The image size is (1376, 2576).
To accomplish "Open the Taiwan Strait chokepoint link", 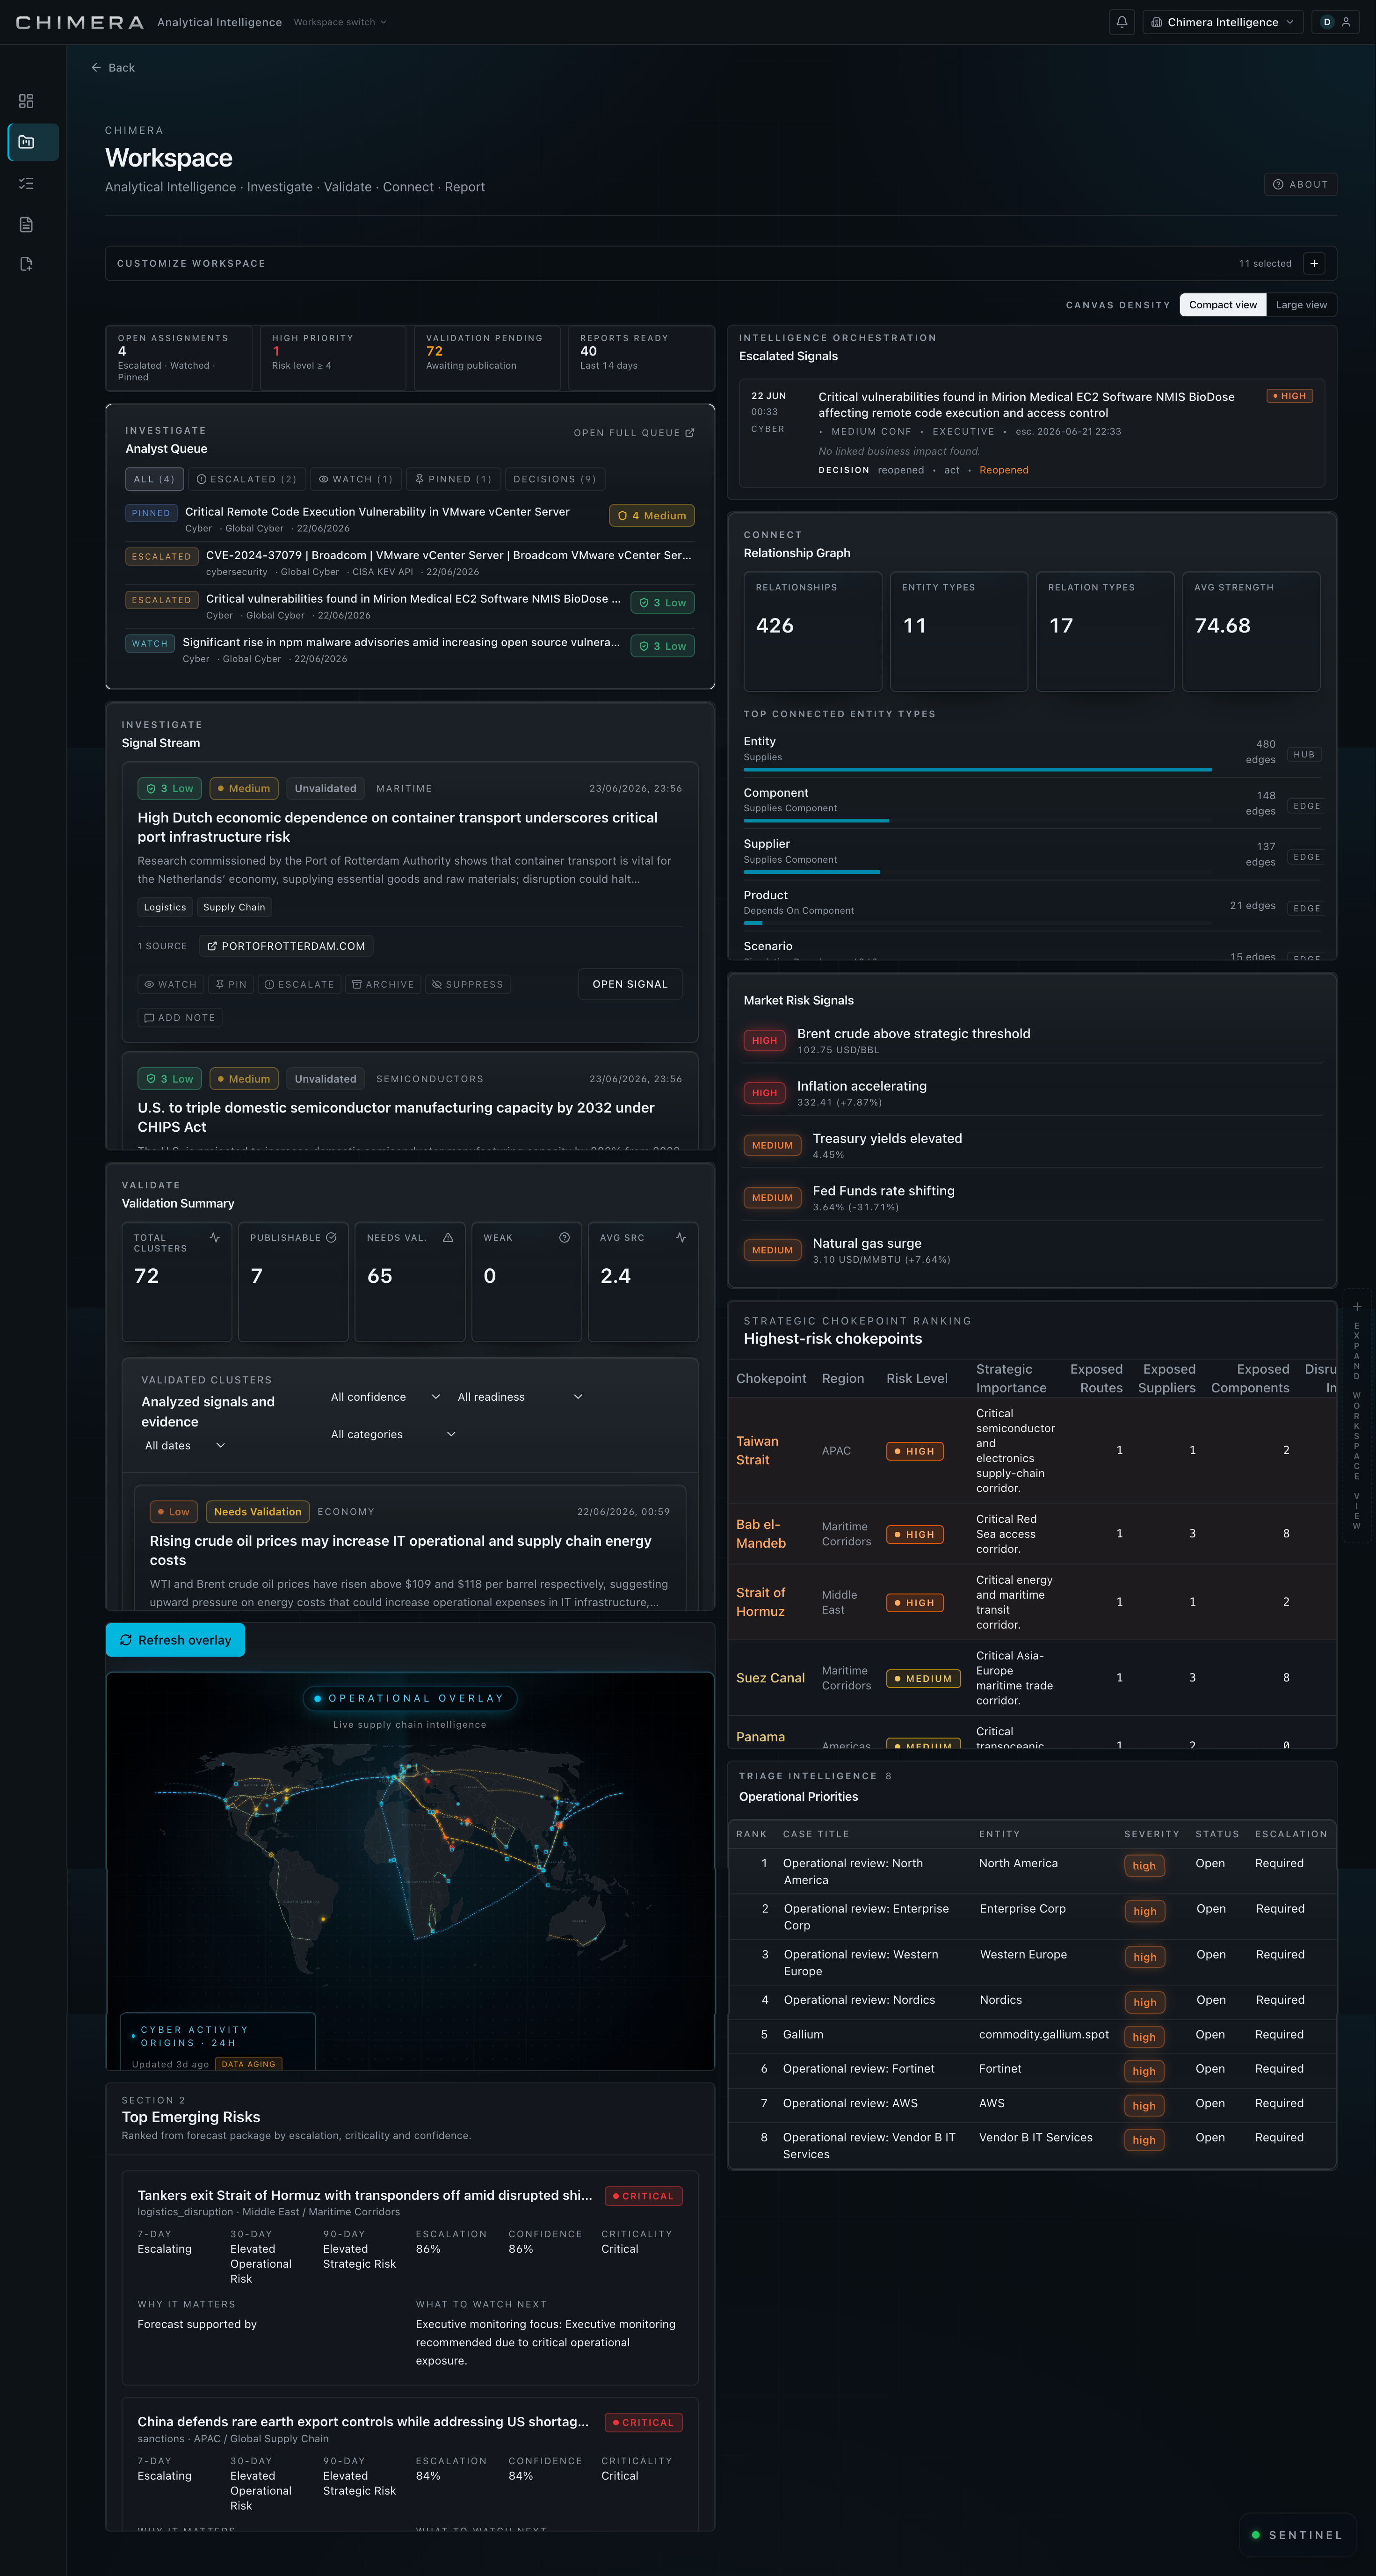I will pos(757,1450).
